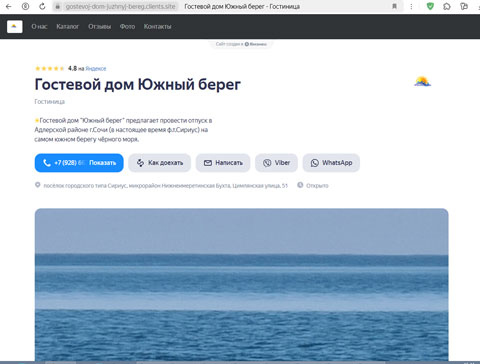The width and height of the screenshot is (480, 364).
Task: Open the 'Отзывы' menu item
Action: [99, 26]
